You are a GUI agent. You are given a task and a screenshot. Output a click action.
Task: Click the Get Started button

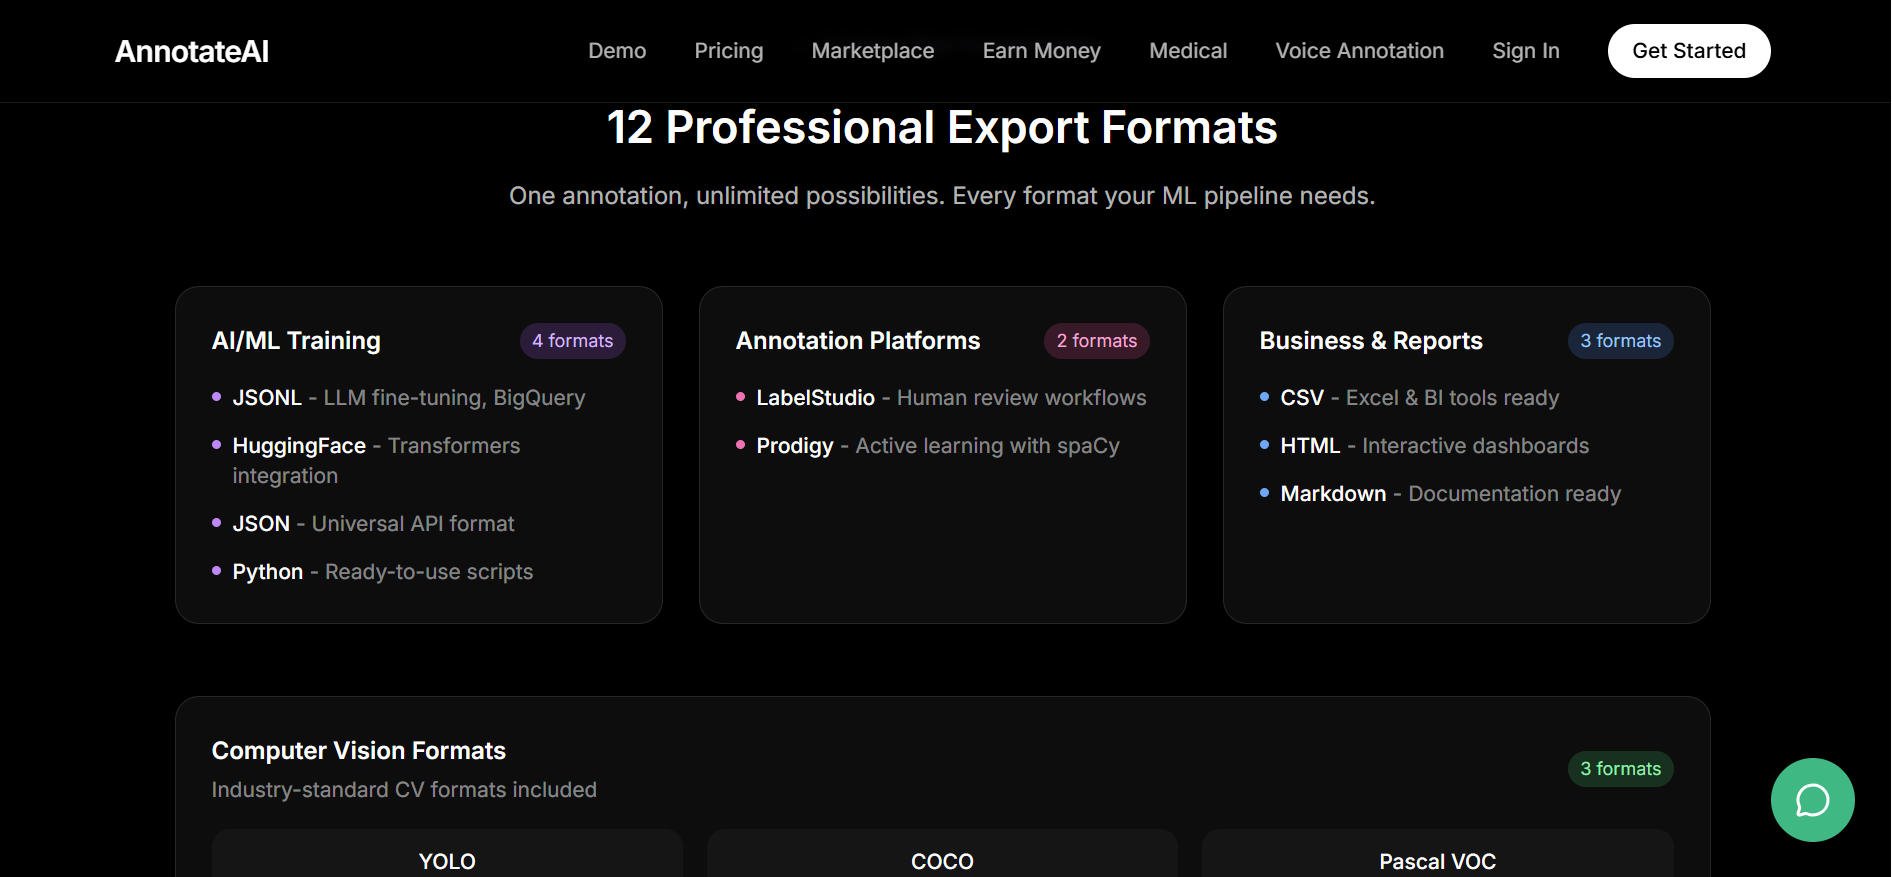[1689, 51]
